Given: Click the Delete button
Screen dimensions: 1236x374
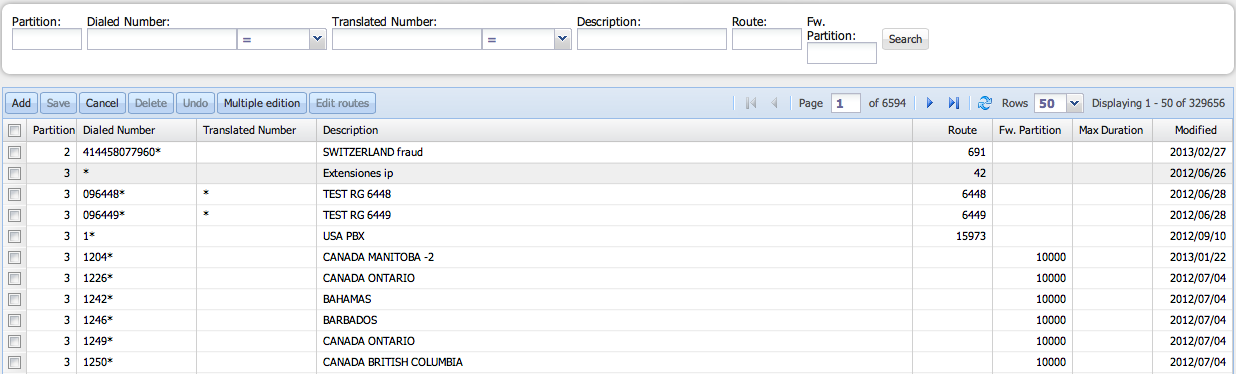Looking at the screenshot, I should 151,103.
